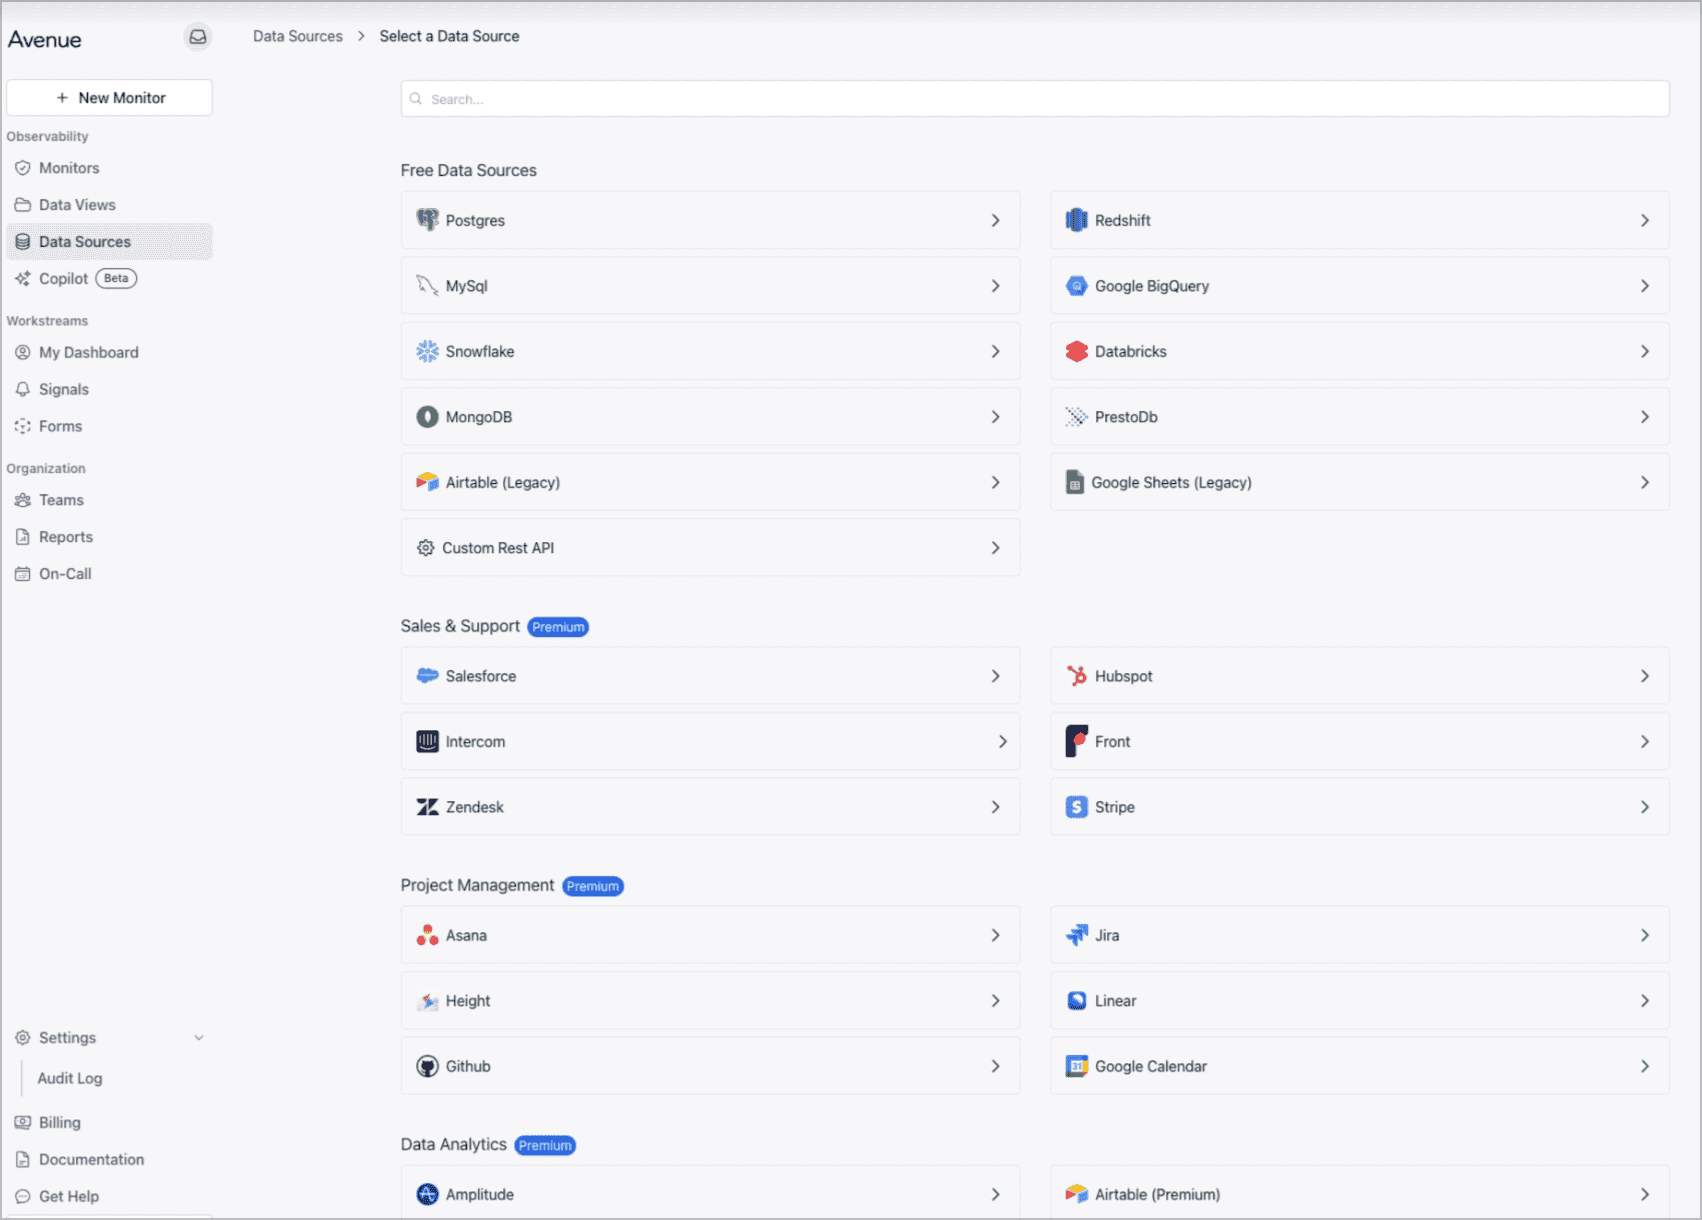Select the Zendesk label
The image size is (1702, 1220).
[475, 807]
